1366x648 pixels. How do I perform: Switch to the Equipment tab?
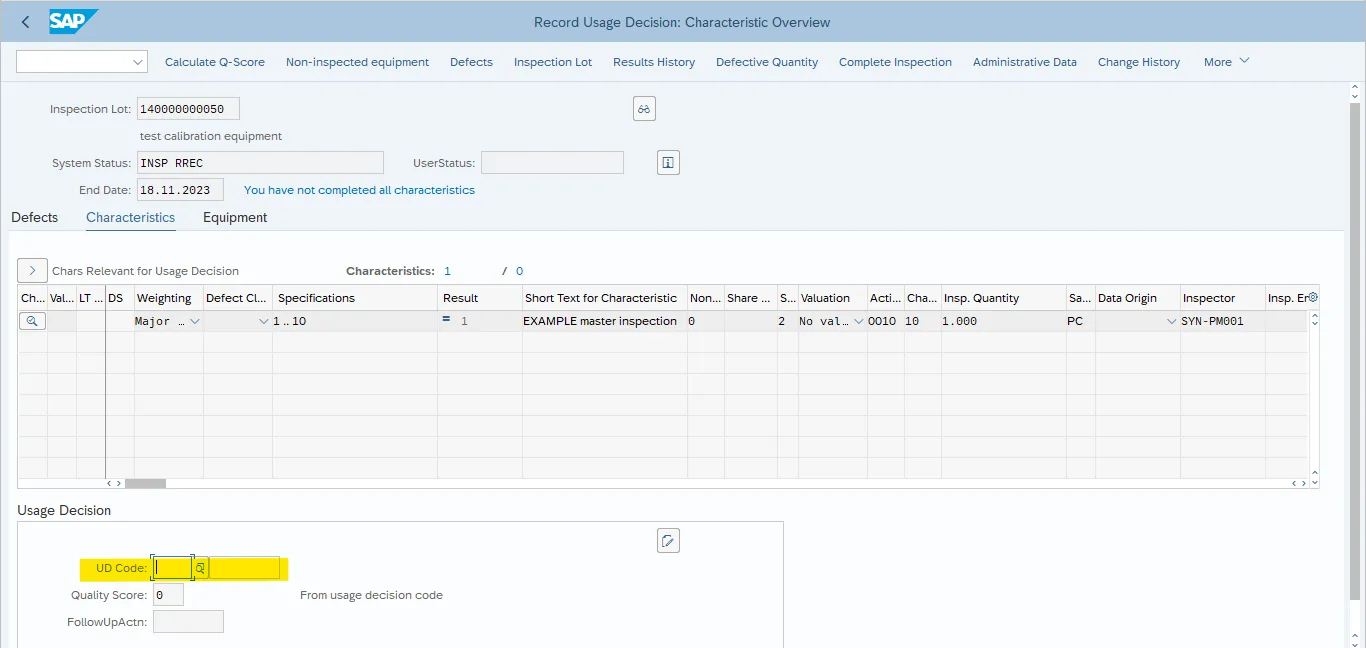click(235, 217)
